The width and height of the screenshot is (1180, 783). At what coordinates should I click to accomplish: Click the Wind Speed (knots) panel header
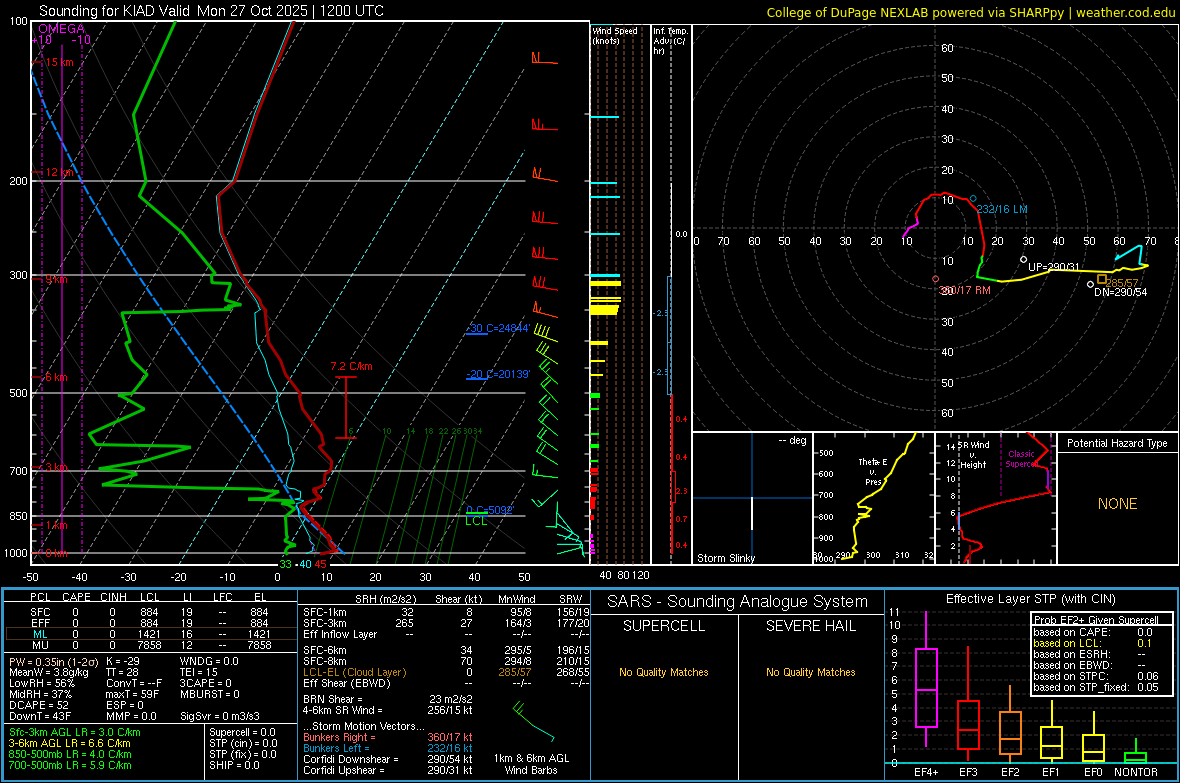pyautogui.click(x=615, y=35)
